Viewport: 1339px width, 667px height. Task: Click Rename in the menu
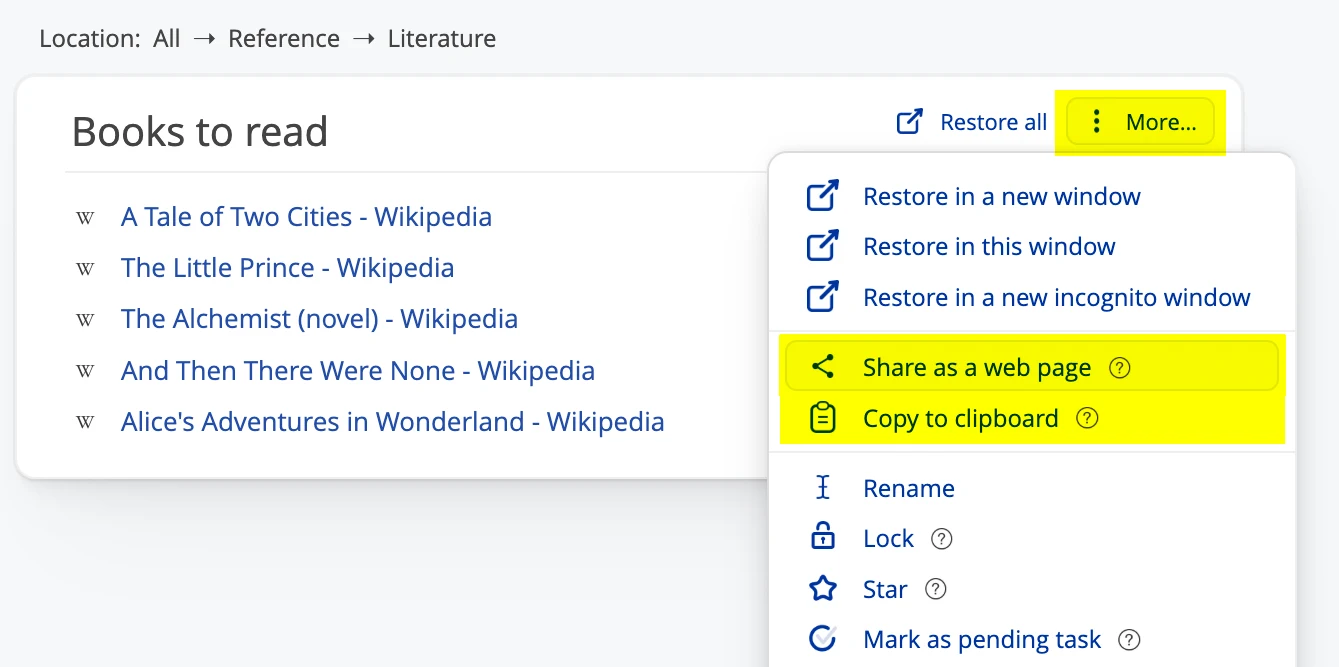(x=908, y=488)
